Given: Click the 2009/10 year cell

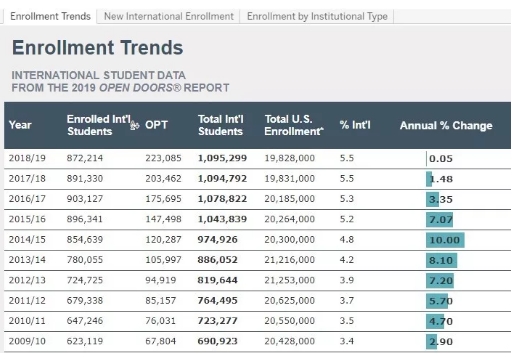Looking at the screenshot, I should pos(27,341).
